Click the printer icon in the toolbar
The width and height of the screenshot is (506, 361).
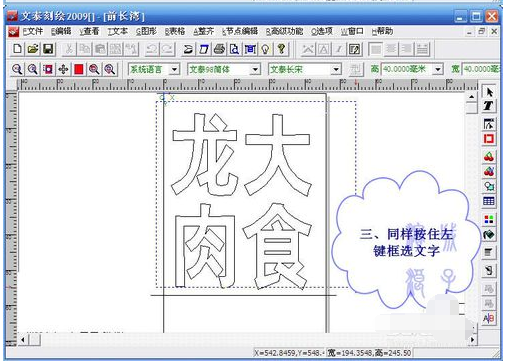(x=219, y=49)
